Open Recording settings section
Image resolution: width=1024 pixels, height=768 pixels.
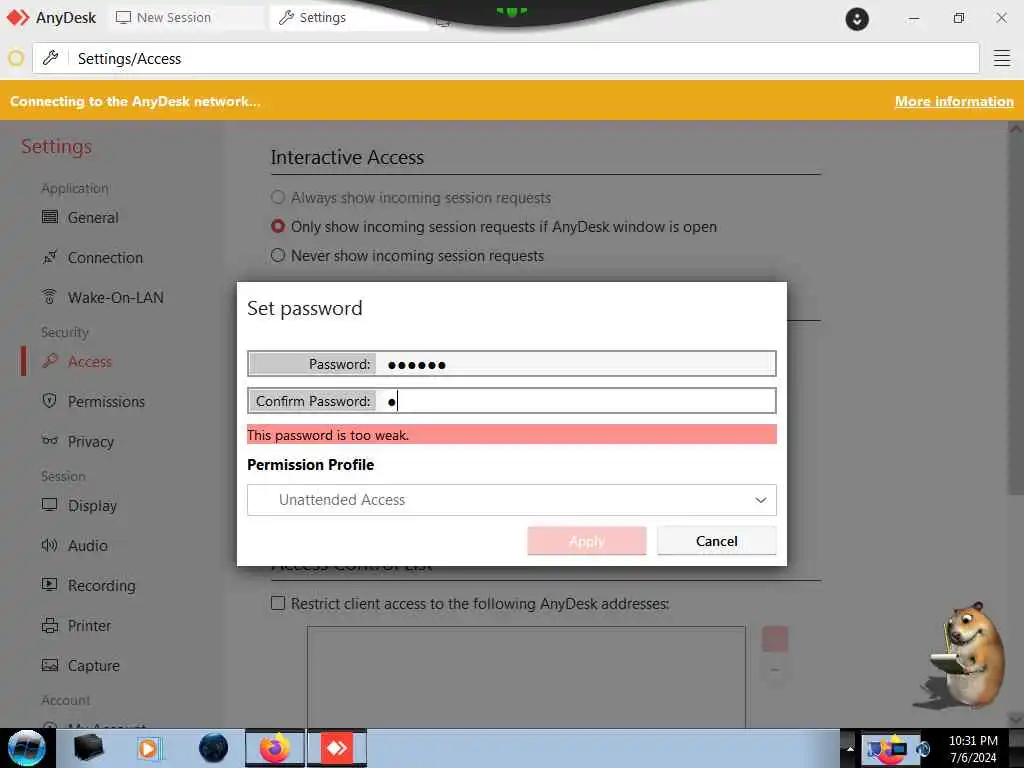(x=101, y=585)
